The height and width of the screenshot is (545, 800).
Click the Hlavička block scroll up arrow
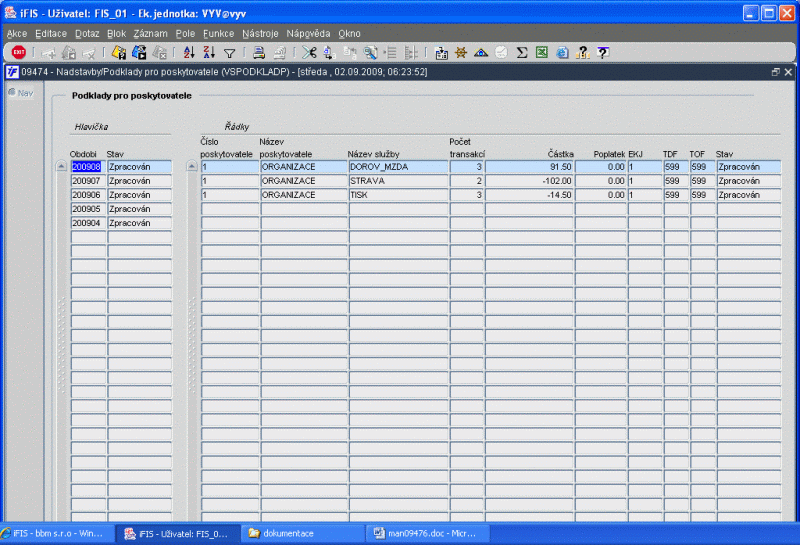coord(61,166)
